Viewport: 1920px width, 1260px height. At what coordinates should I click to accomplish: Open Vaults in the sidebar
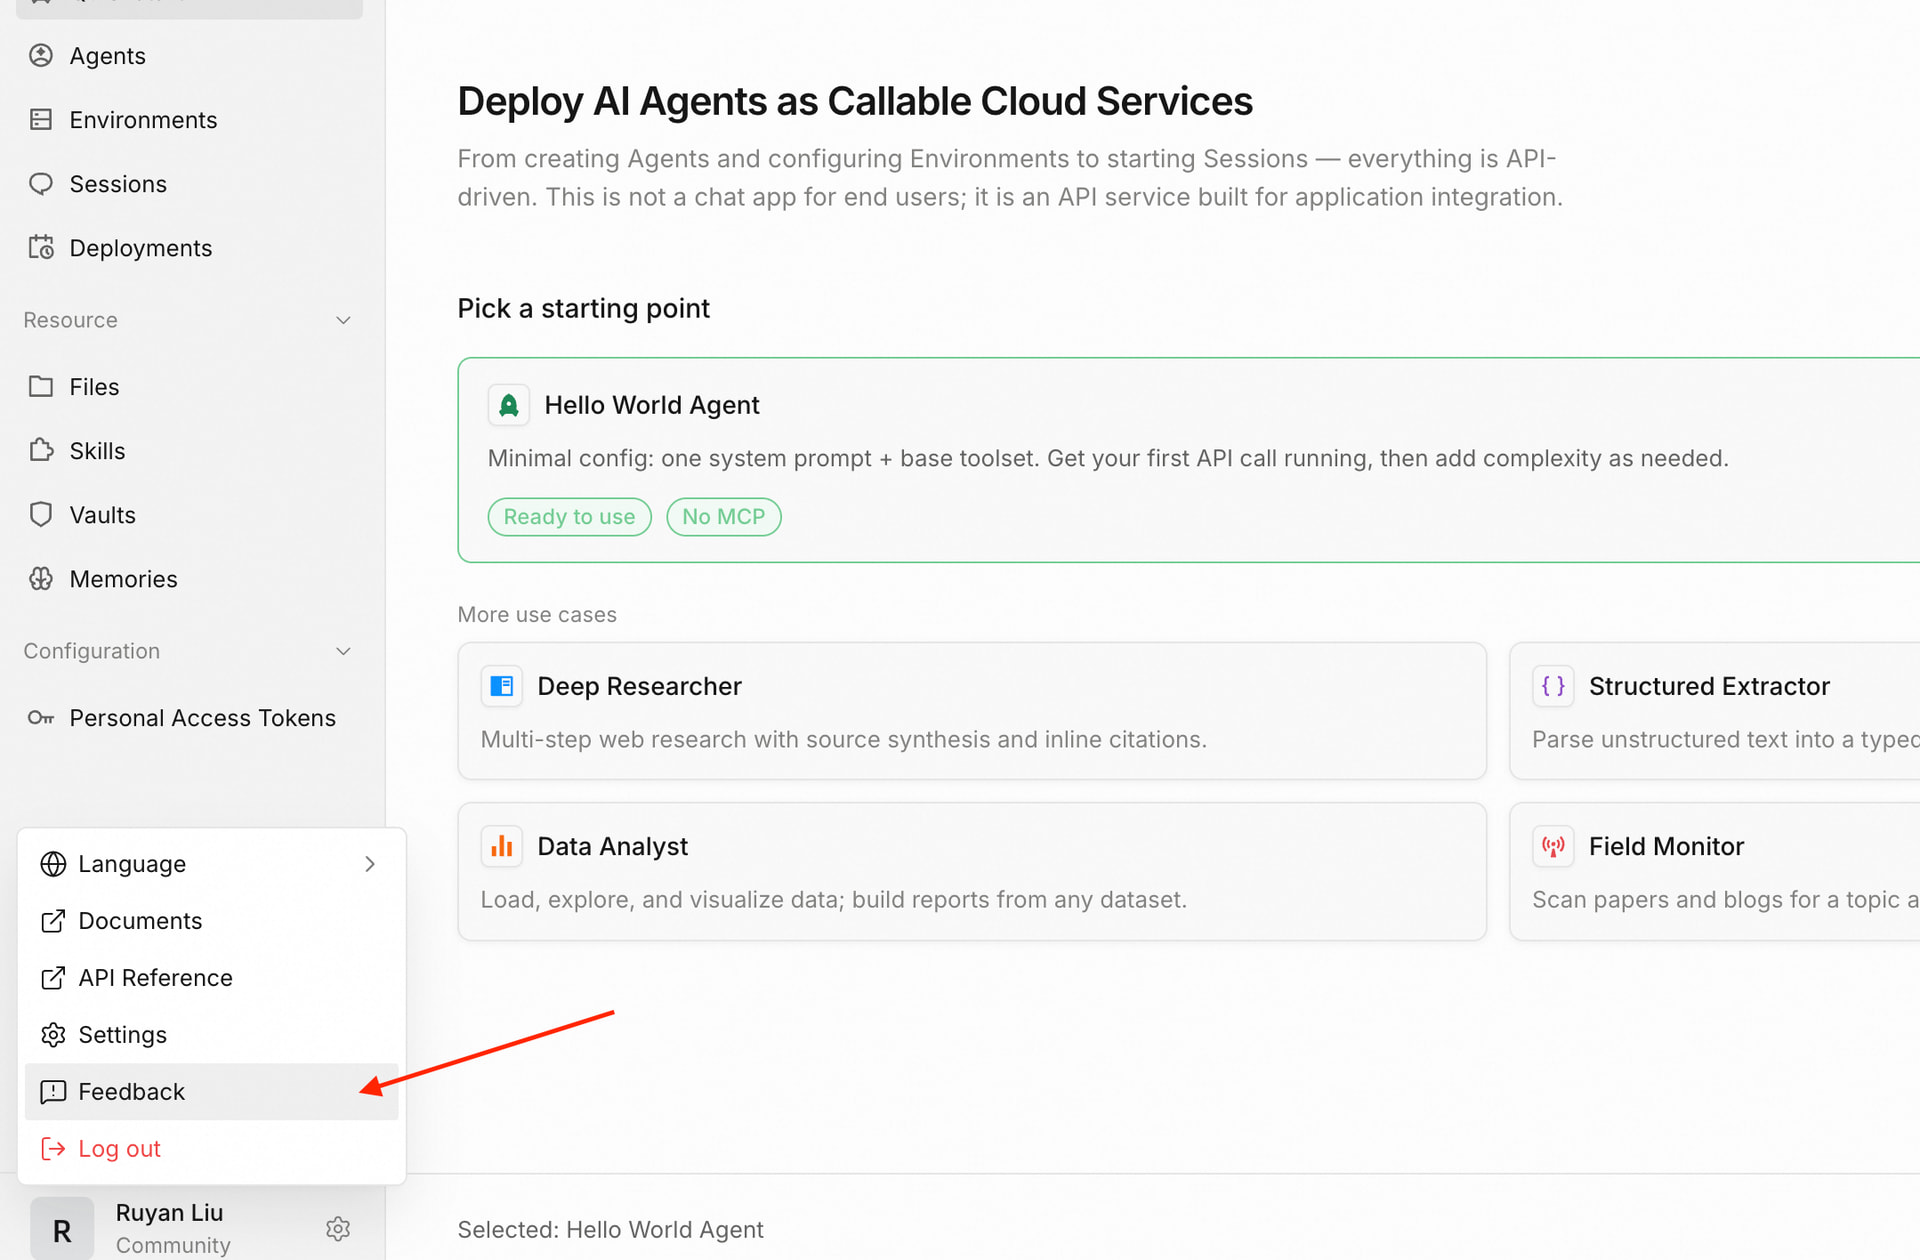pos(190,515)
